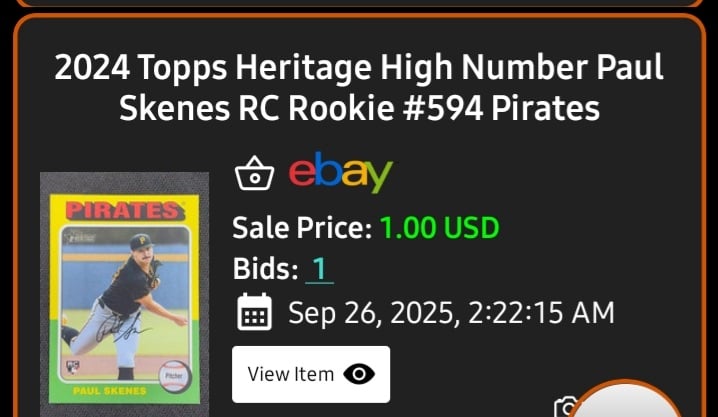Select the previous listing card edge above

point(359,4)
